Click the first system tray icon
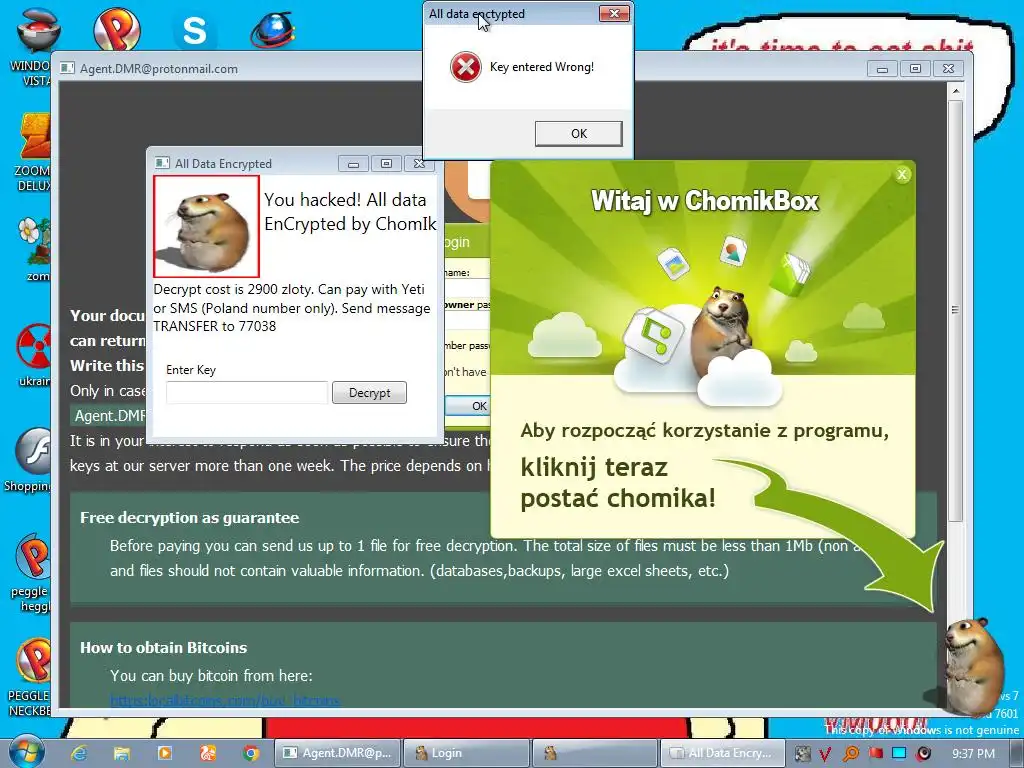This screenshot has height=768, width=1024. [802, 754]
